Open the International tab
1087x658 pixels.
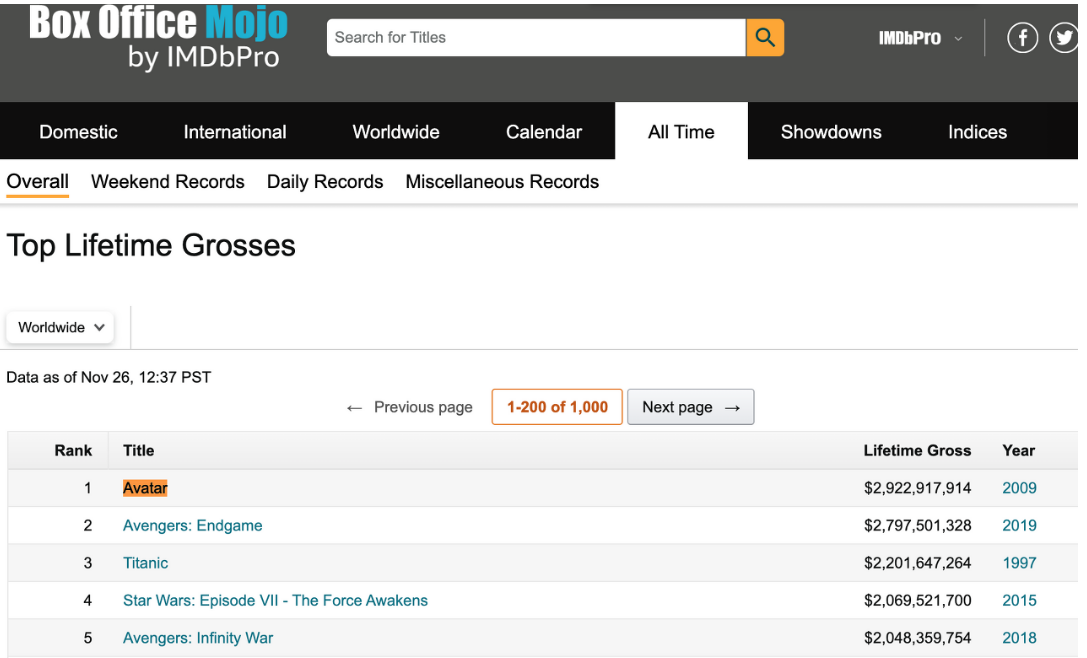(x=235, y=132)
